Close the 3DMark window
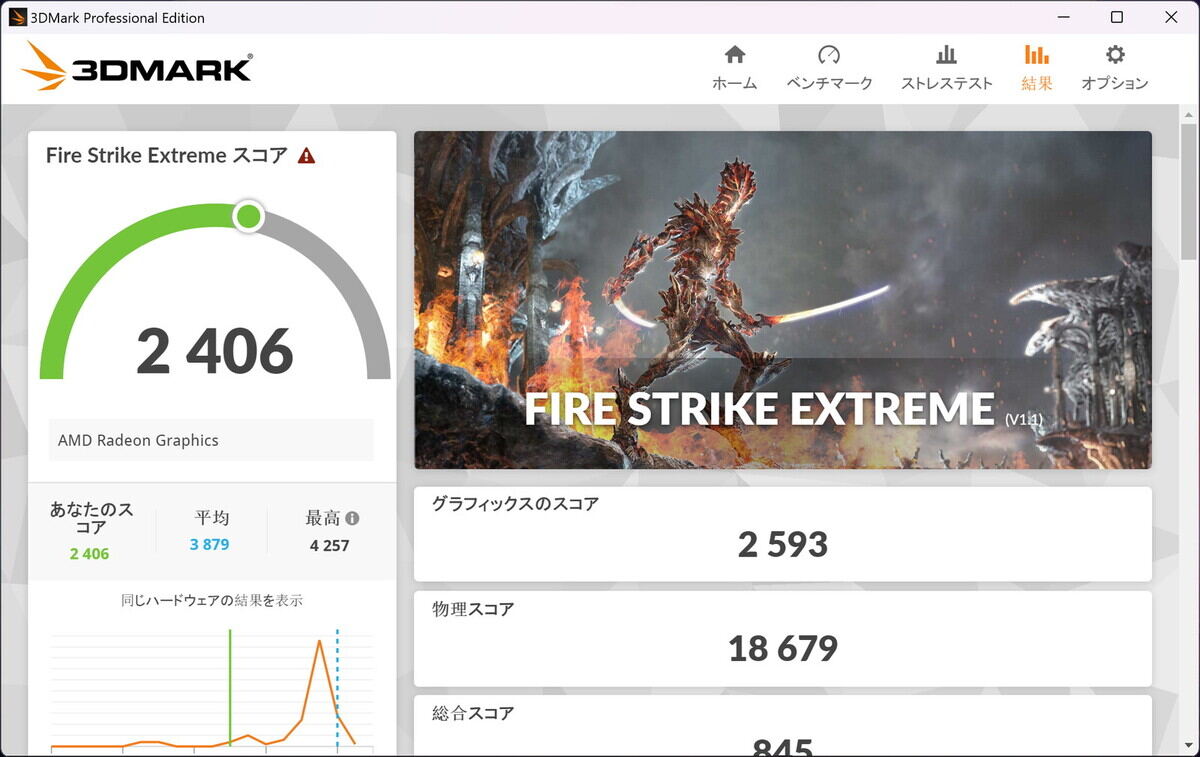Image resolution: width=1200 pixels, height=757 pixels. pyautogui.click(x=1171, y=17)
